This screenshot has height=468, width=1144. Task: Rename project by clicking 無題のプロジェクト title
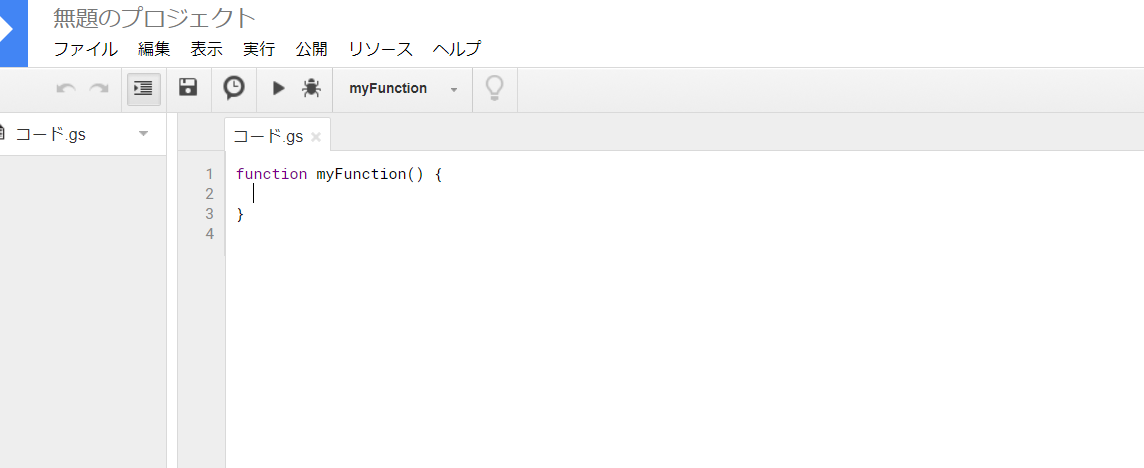155,18
